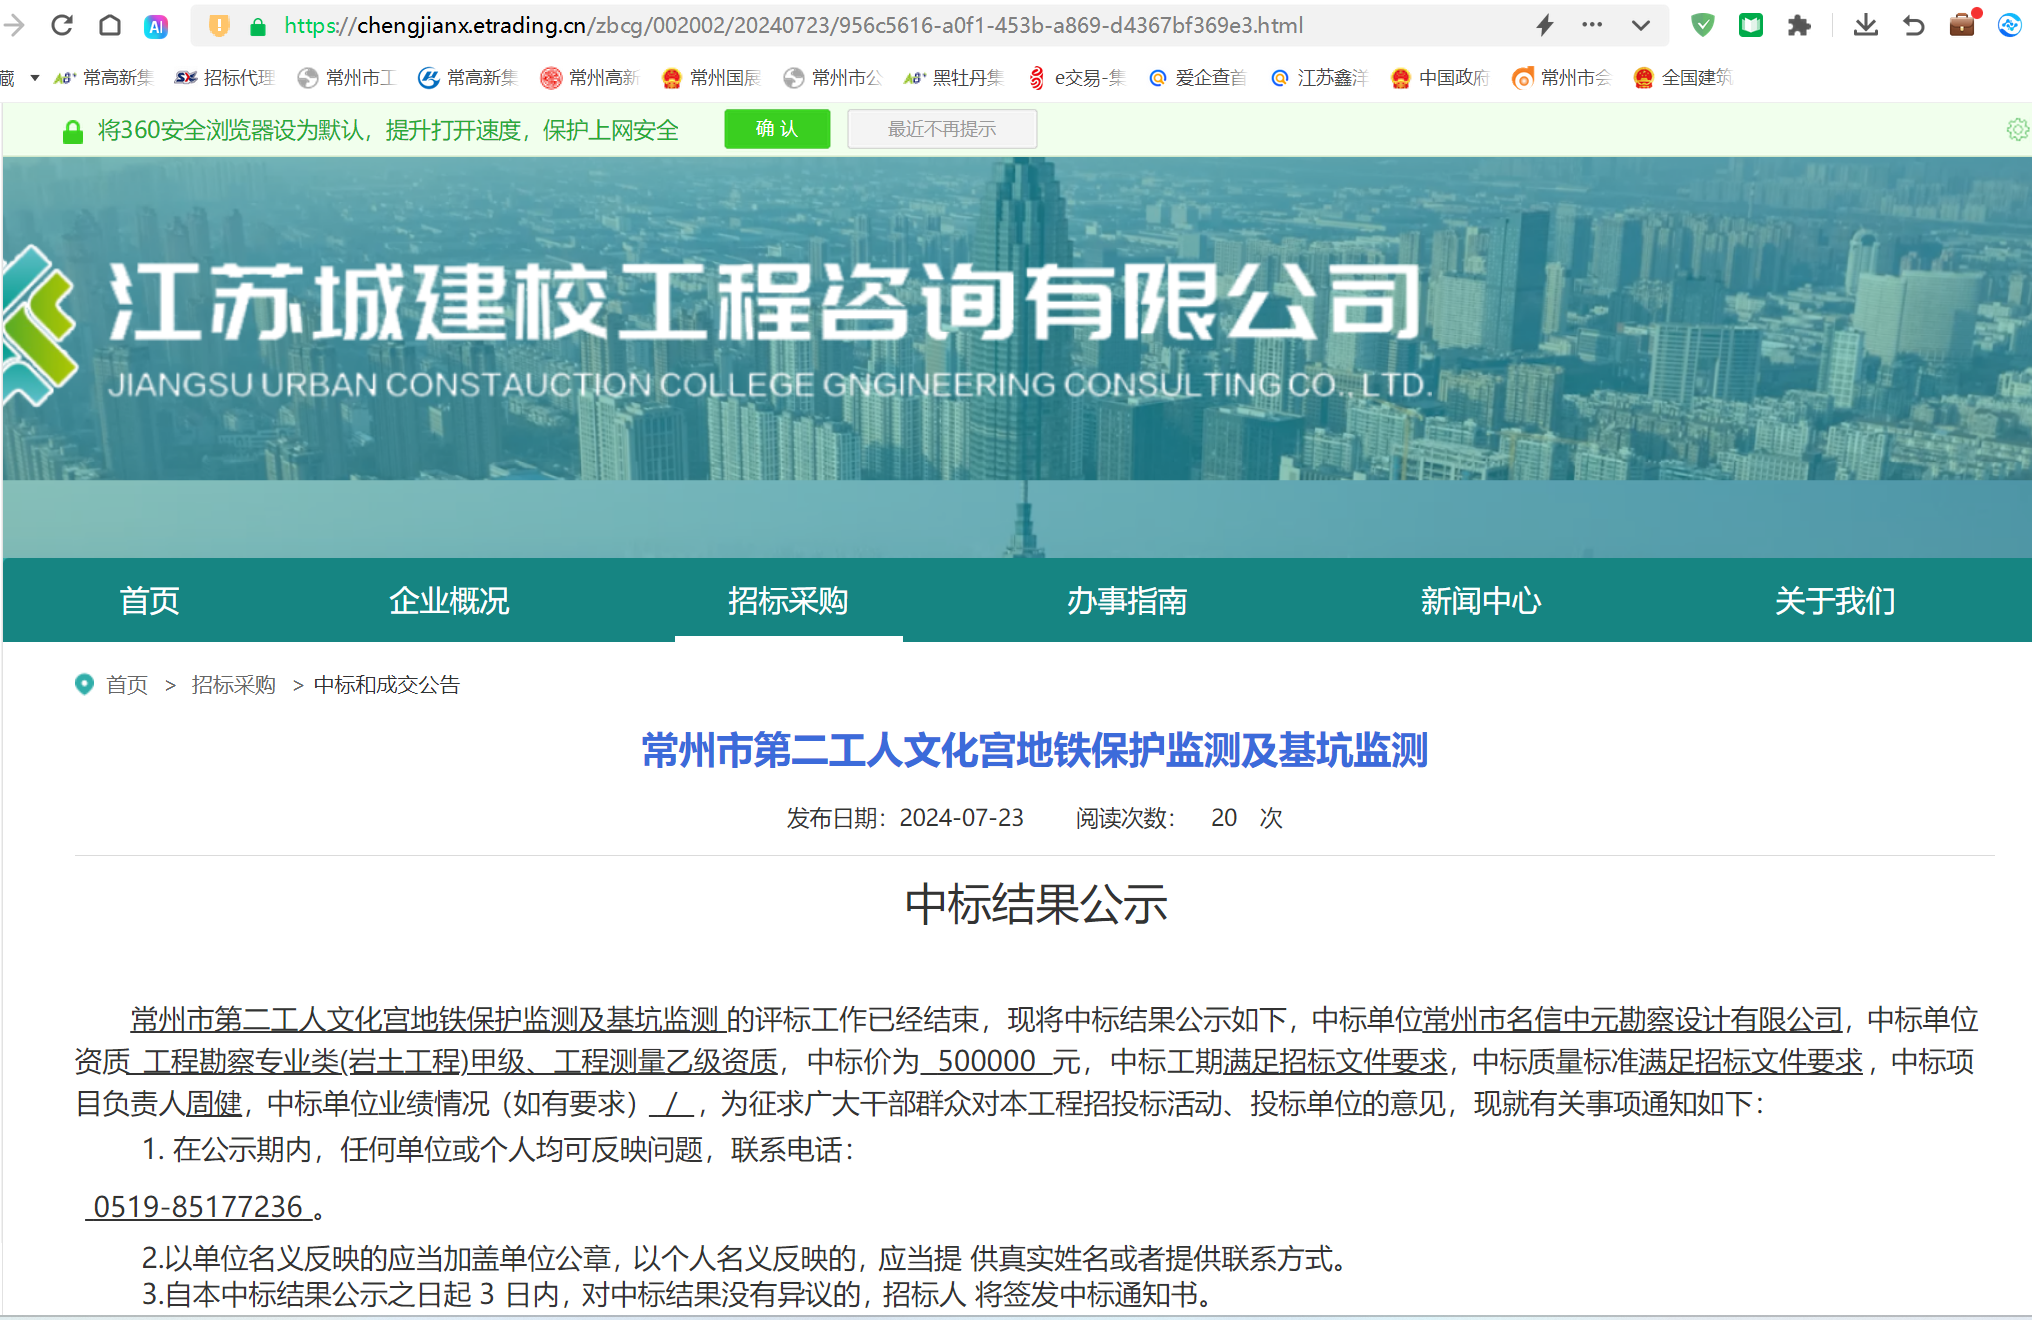Click the read count value 20
This screenshot has width=2032, height=1320.
(1224, 818)
